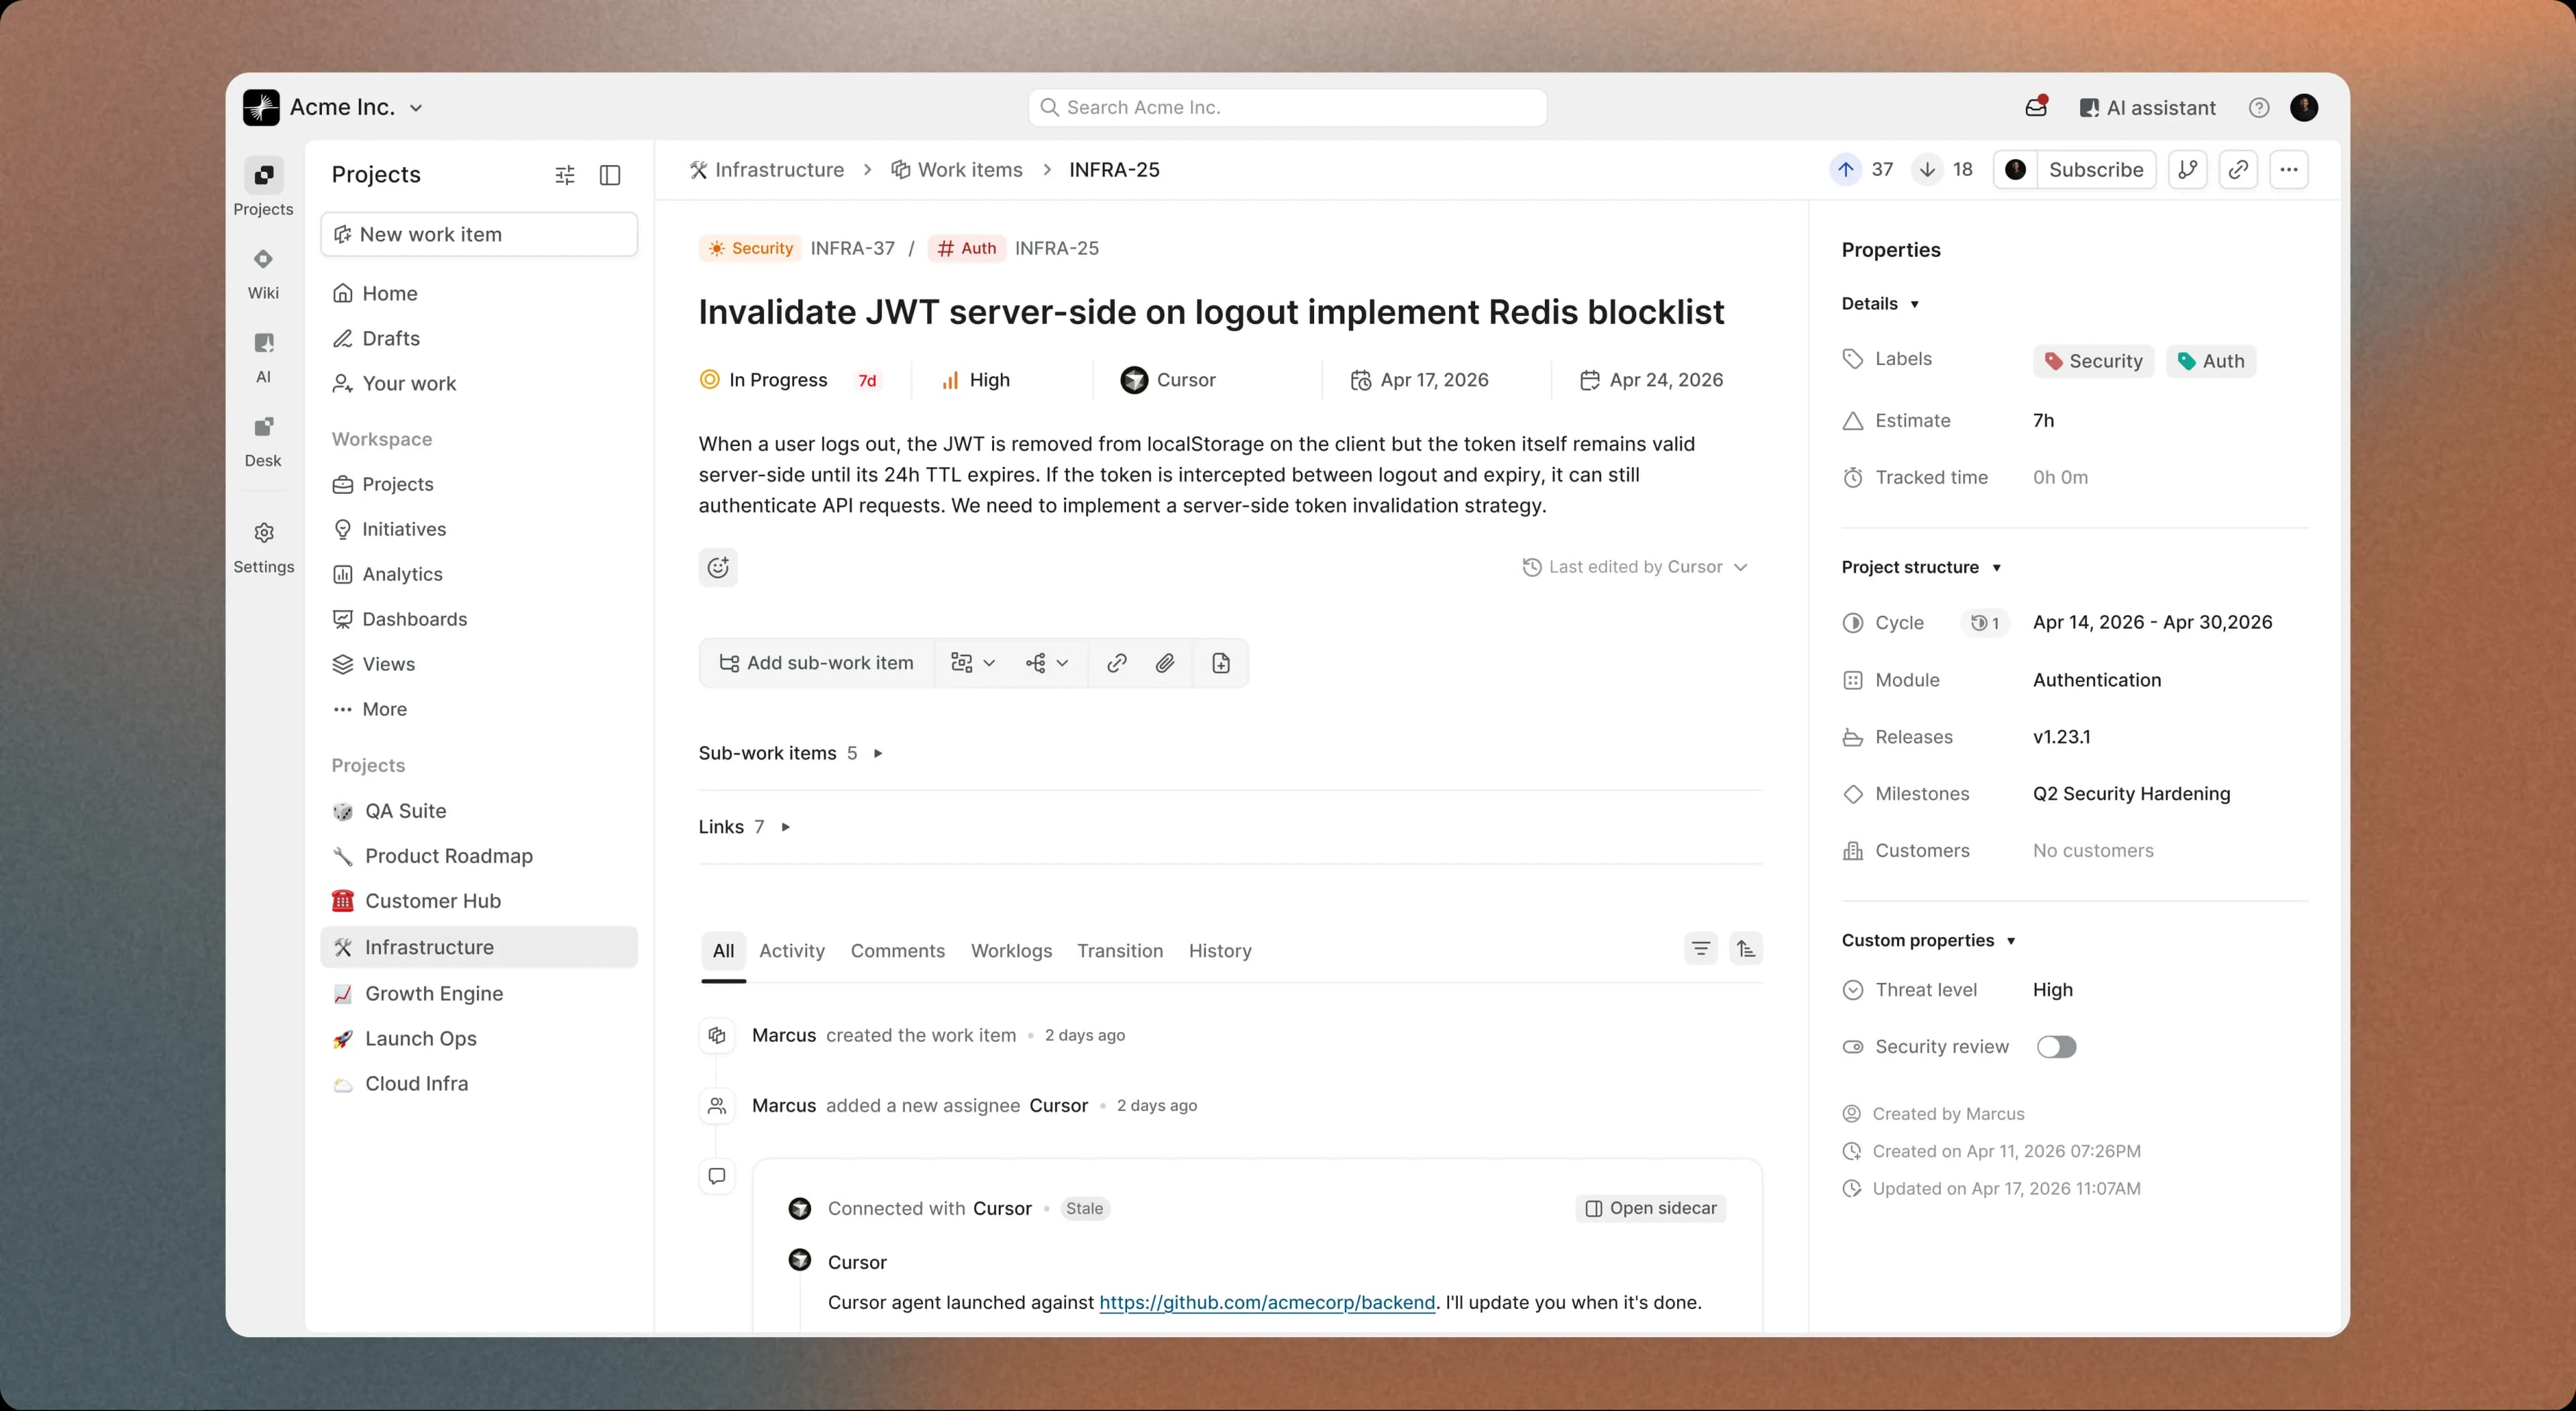Collapse the Project structure section
The image size is (2576, 1411).
(x=1921, y=567)
